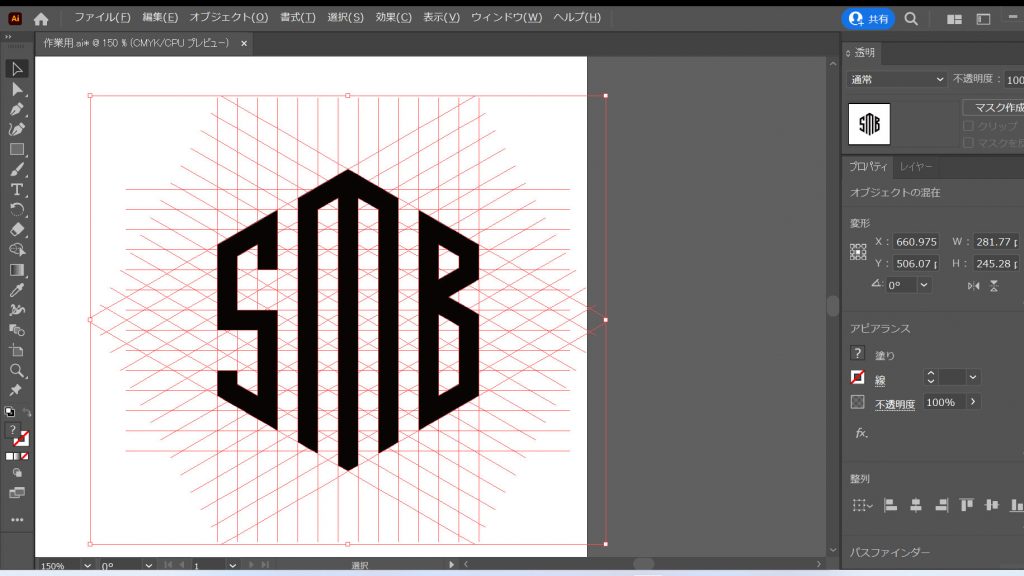Open the stroke weight dropdown
The image size is (1024, 576).
tap(972, 377)
